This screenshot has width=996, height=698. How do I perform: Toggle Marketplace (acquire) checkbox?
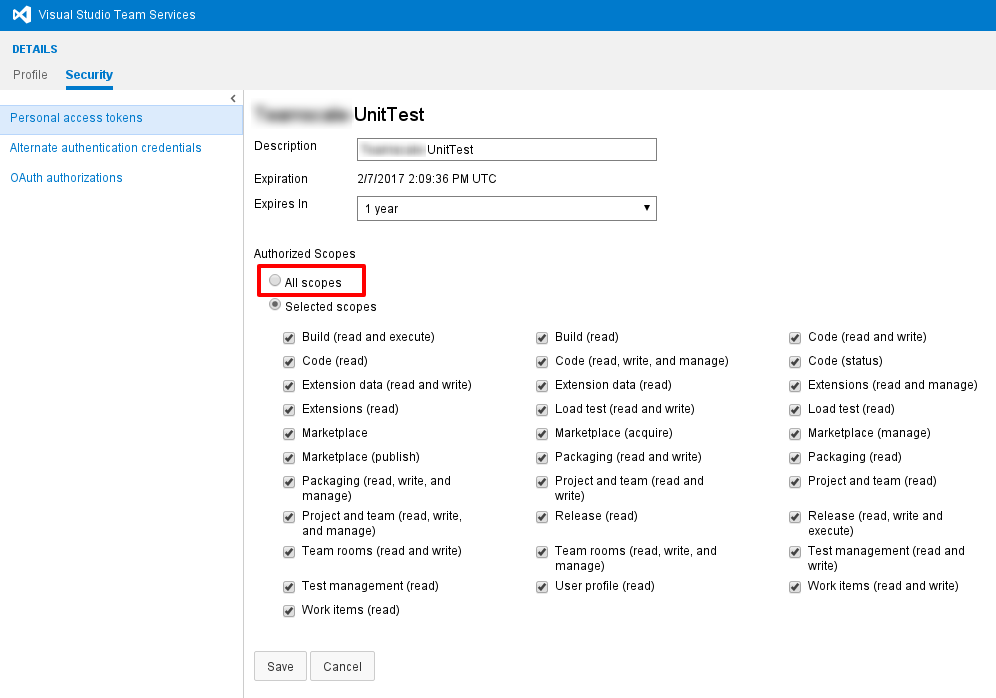point(542,434)
